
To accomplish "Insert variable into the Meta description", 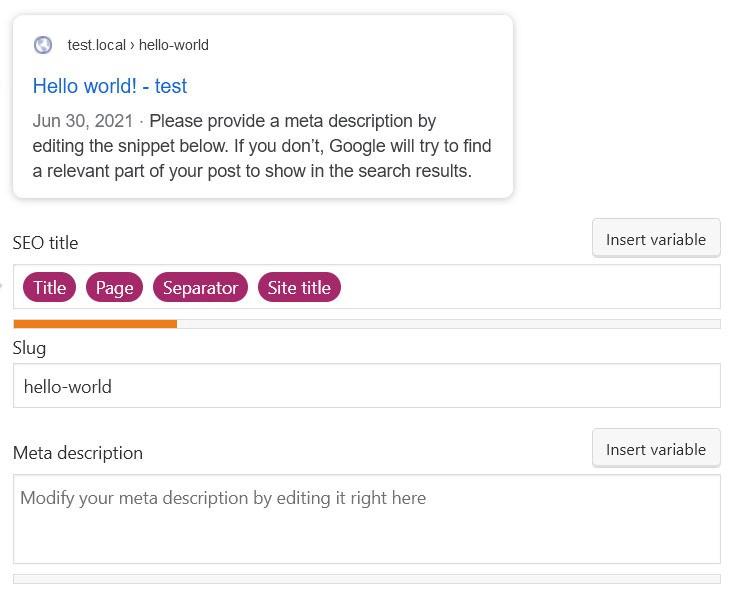I will click(x=656, y=448).
